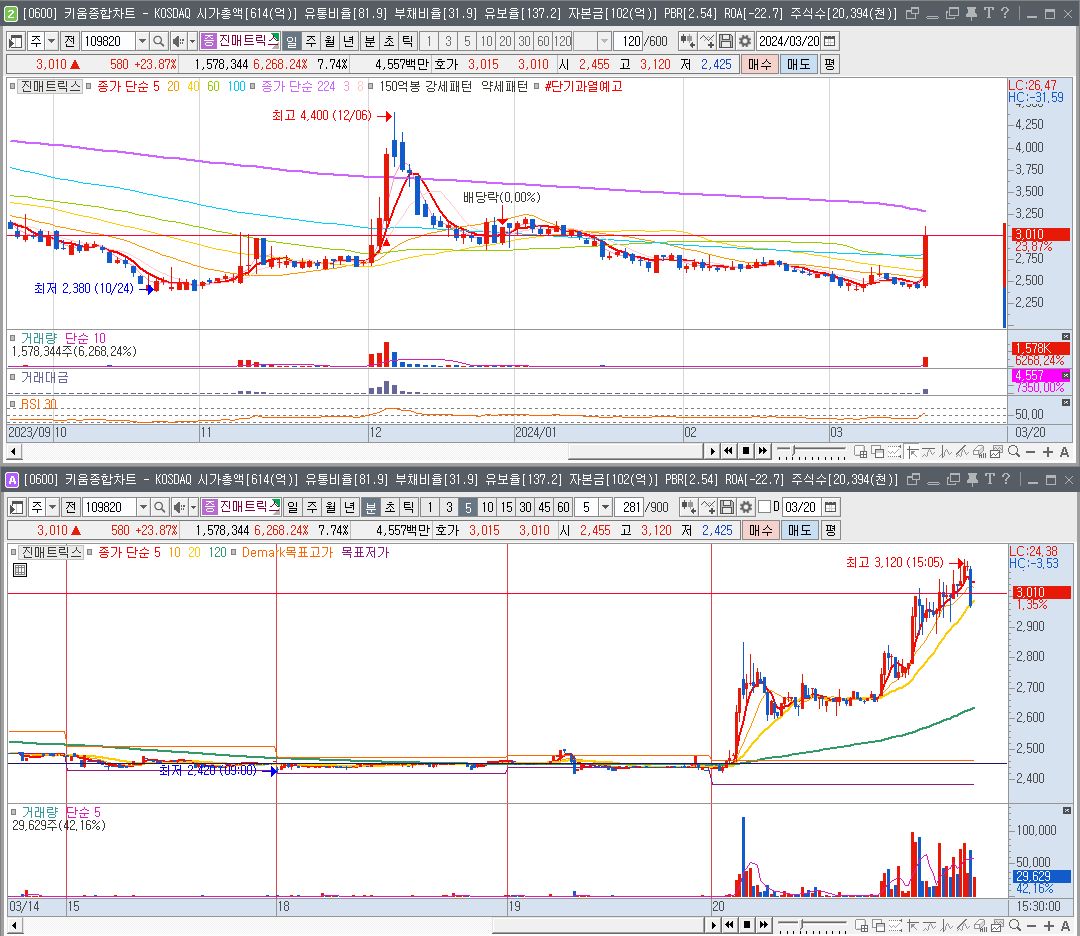The width and height of the screenshot is (1080, 936).
Task: Click 전 button in top chart toolbar
Action: pyautogui.click(x=70, y=41)
